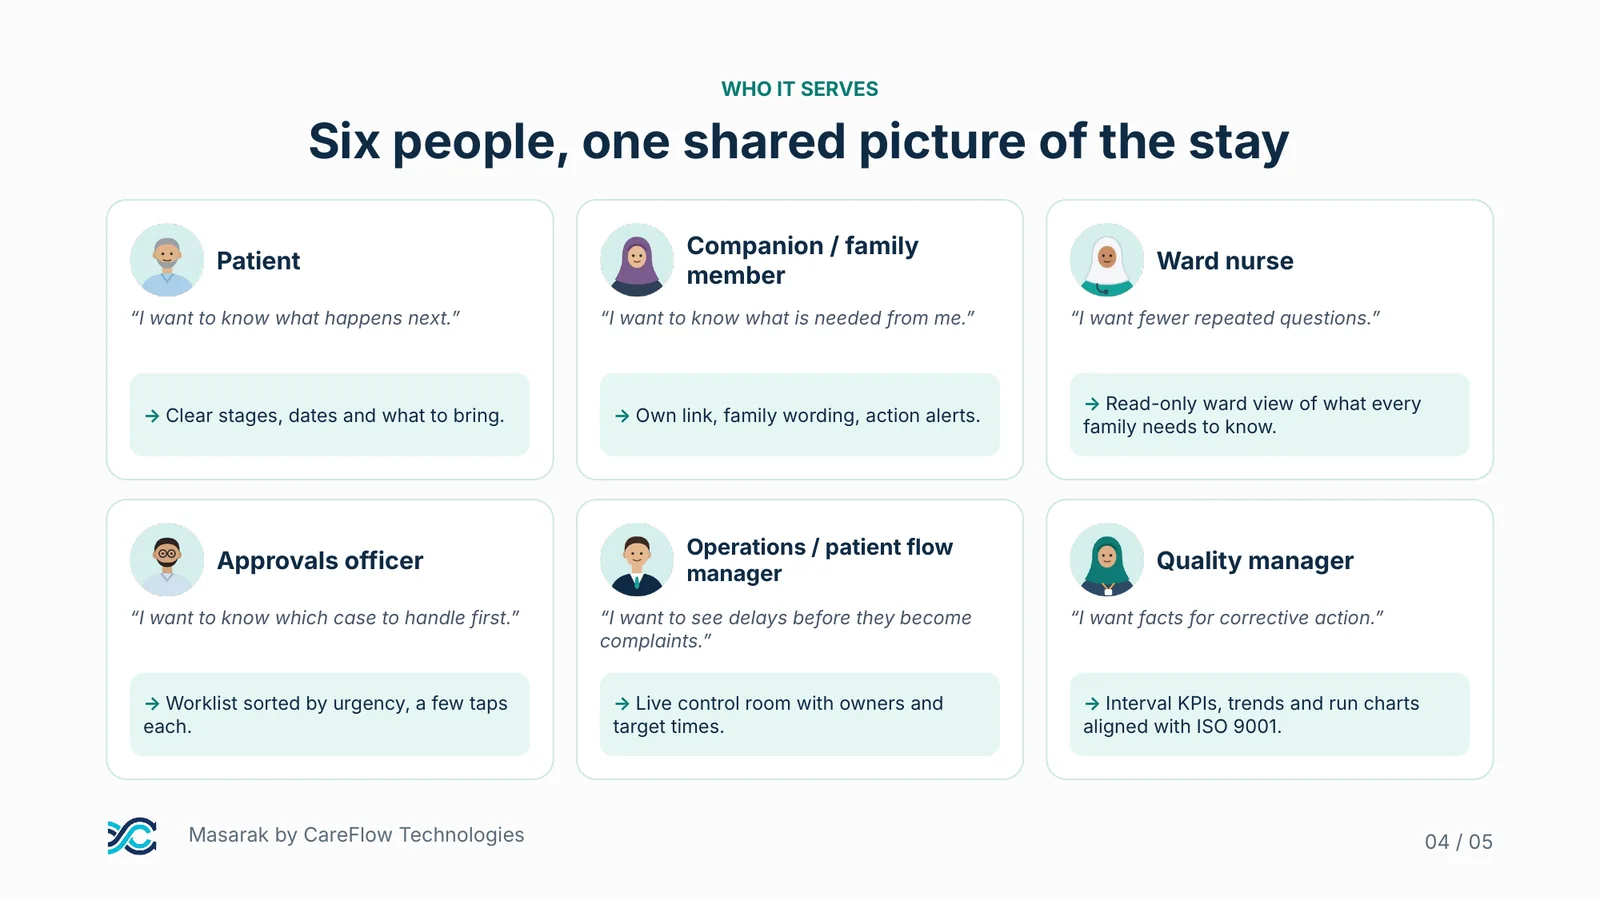This screenshot has height=900, width=1600.
Task: Open the Patient card heading
Action: click(258, 261)
